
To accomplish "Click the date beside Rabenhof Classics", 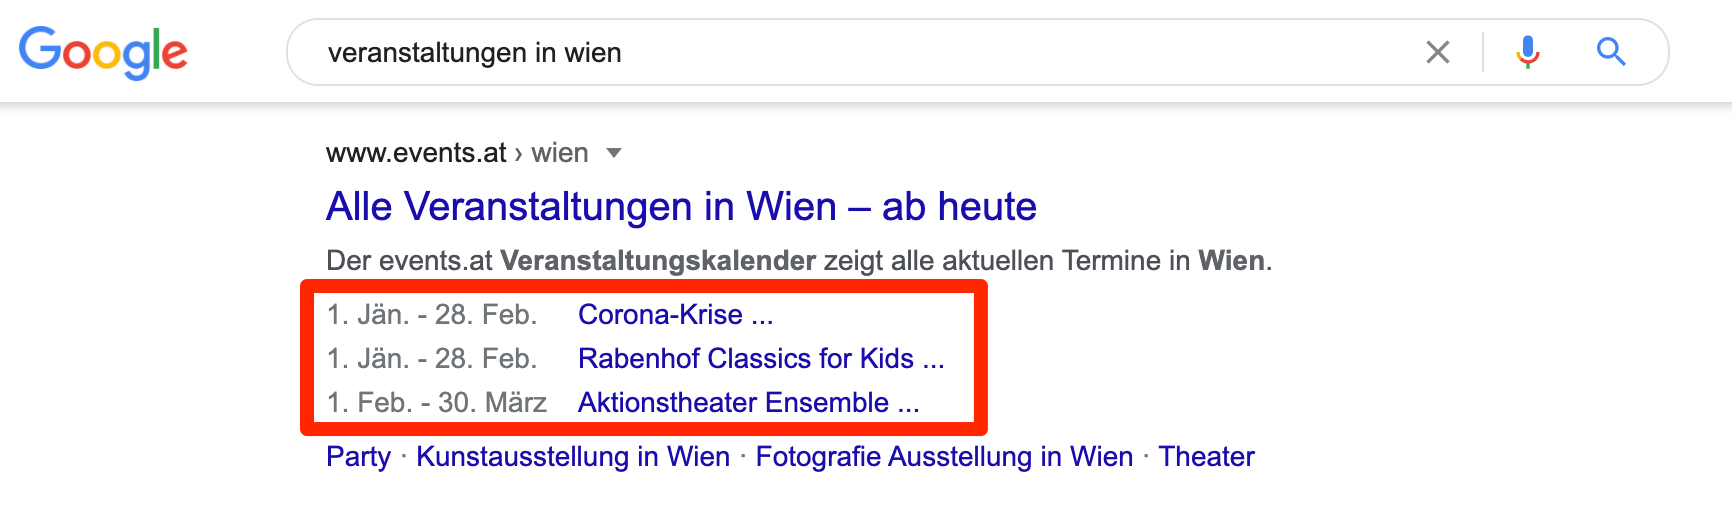I will (x=432, y=359).
